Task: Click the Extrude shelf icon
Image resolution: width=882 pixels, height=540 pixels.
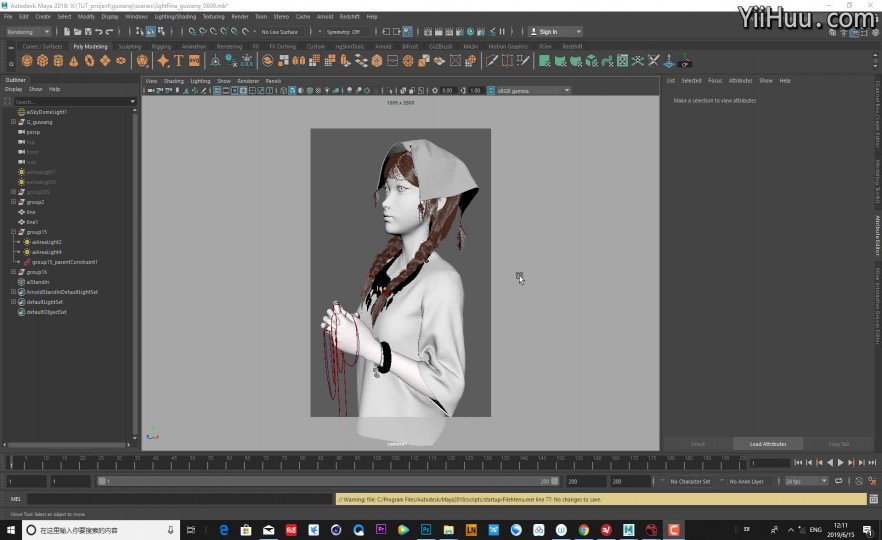Action: click(346, 61)
